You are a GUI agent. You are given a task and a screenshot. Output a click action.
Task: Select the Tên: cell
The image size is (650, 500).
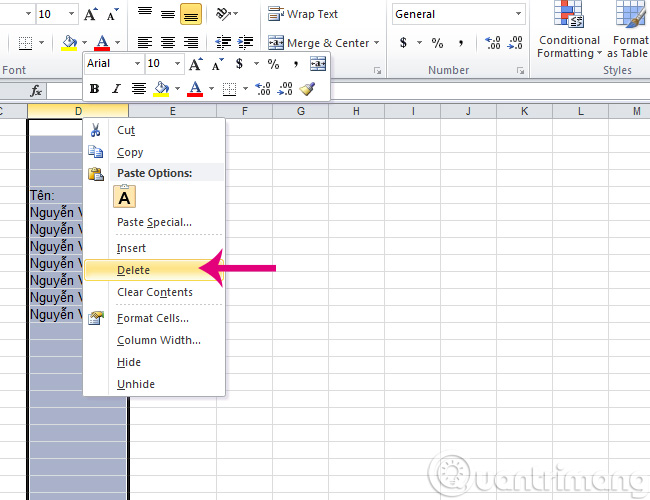pyautogui.click(x=56, y=195)
